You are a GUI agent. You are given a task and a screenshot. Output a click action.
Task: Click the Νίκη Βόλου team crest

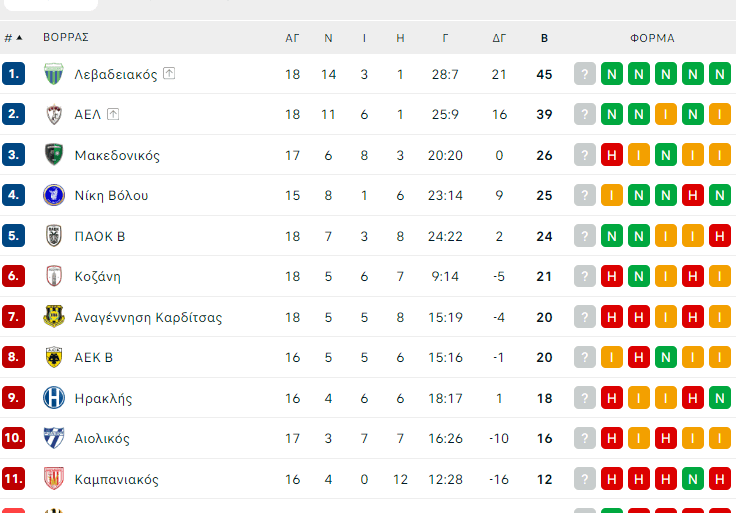pyautogui.click(x=54, y=196)
